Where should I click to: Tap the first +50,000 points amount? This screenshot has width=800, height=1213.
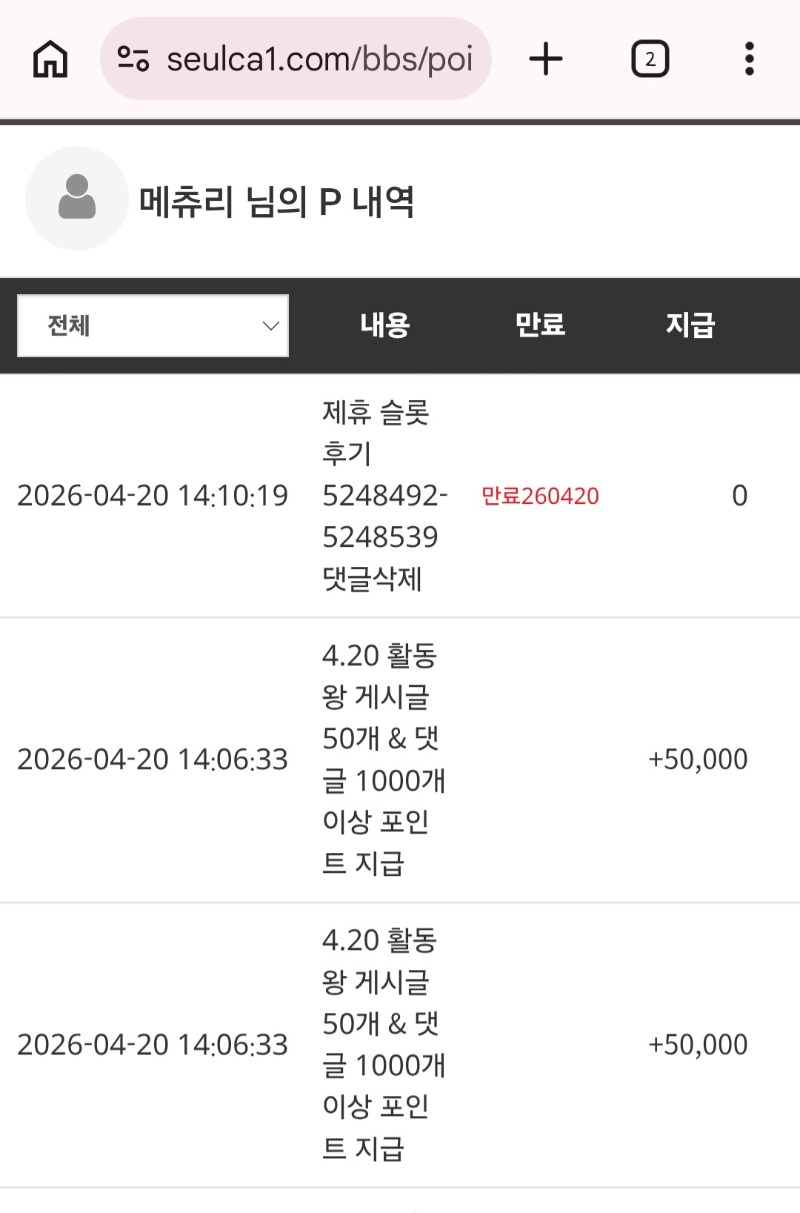(698, 760)
